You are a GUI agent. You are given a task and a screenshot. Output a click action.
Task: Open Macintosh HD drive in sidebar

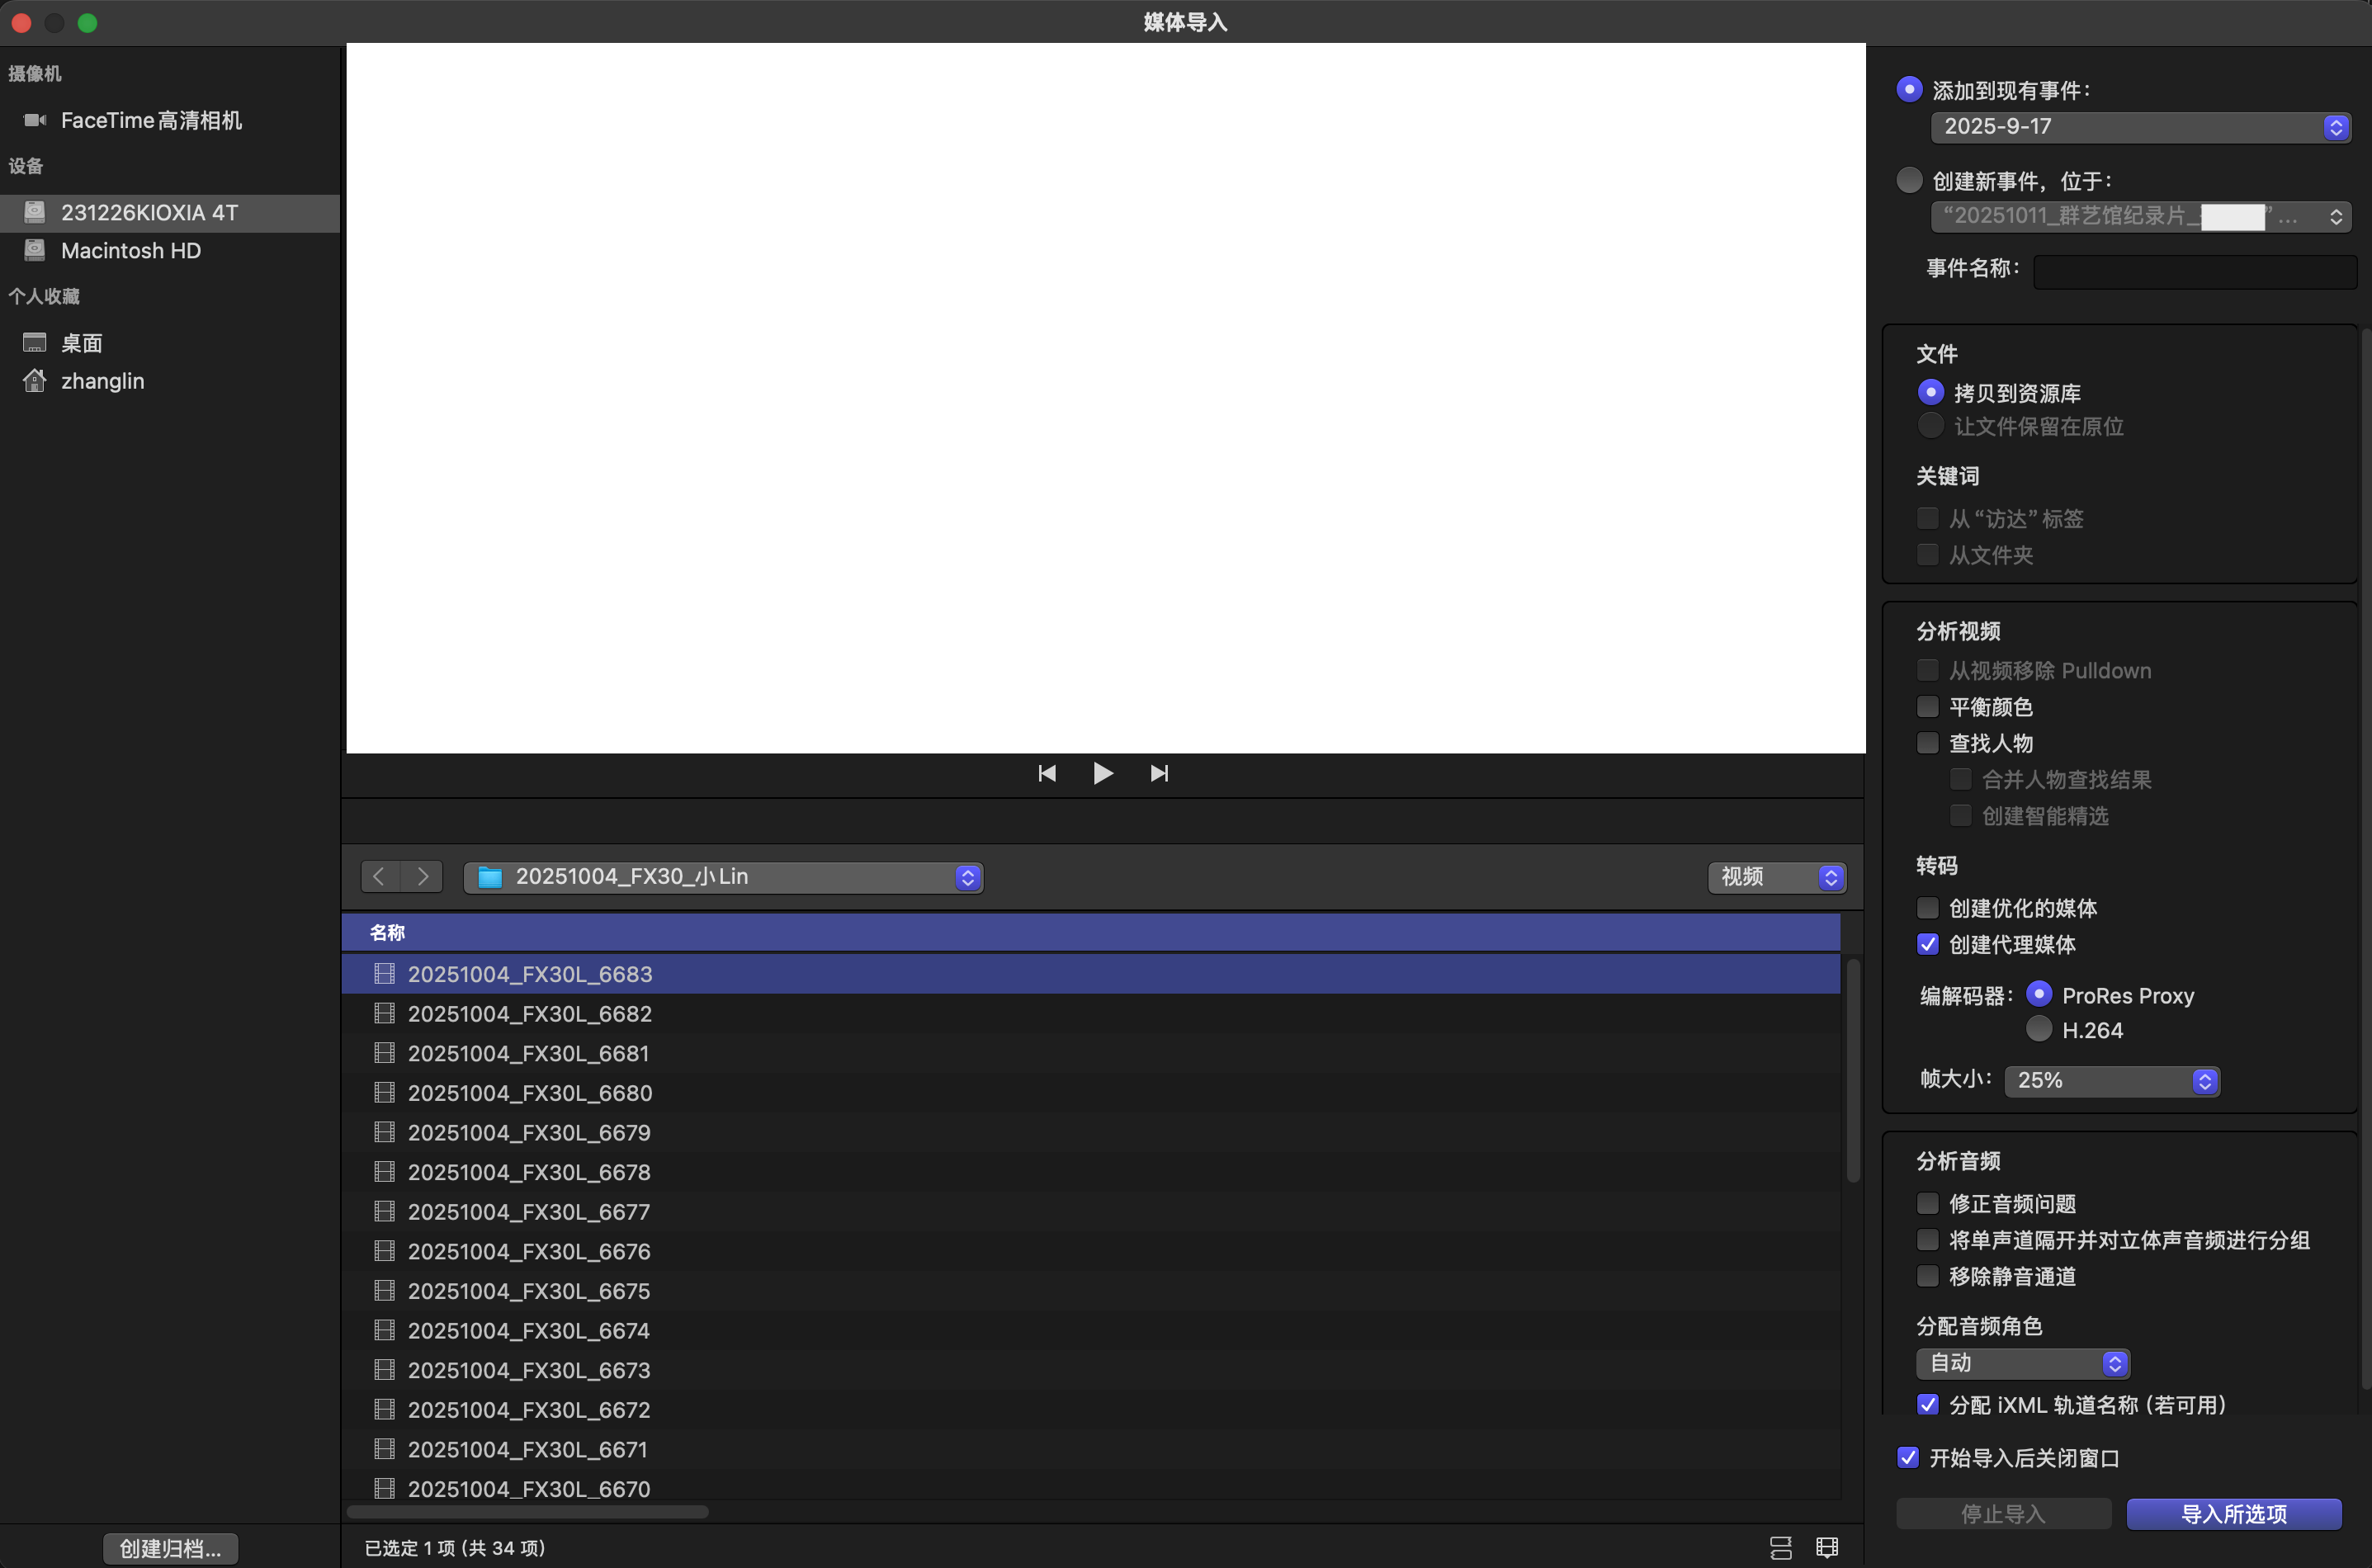[131, 250]
